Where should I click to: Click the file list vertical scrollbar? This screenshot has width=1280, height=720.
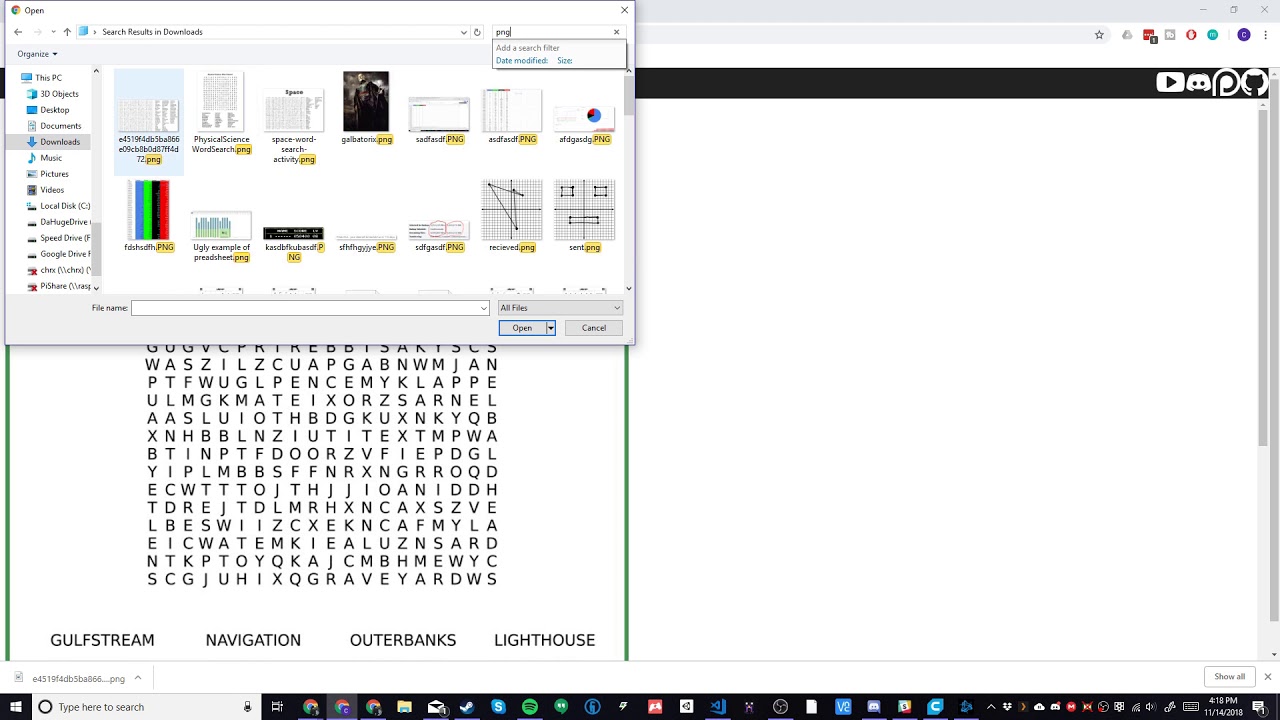click(x=628, y=180)
